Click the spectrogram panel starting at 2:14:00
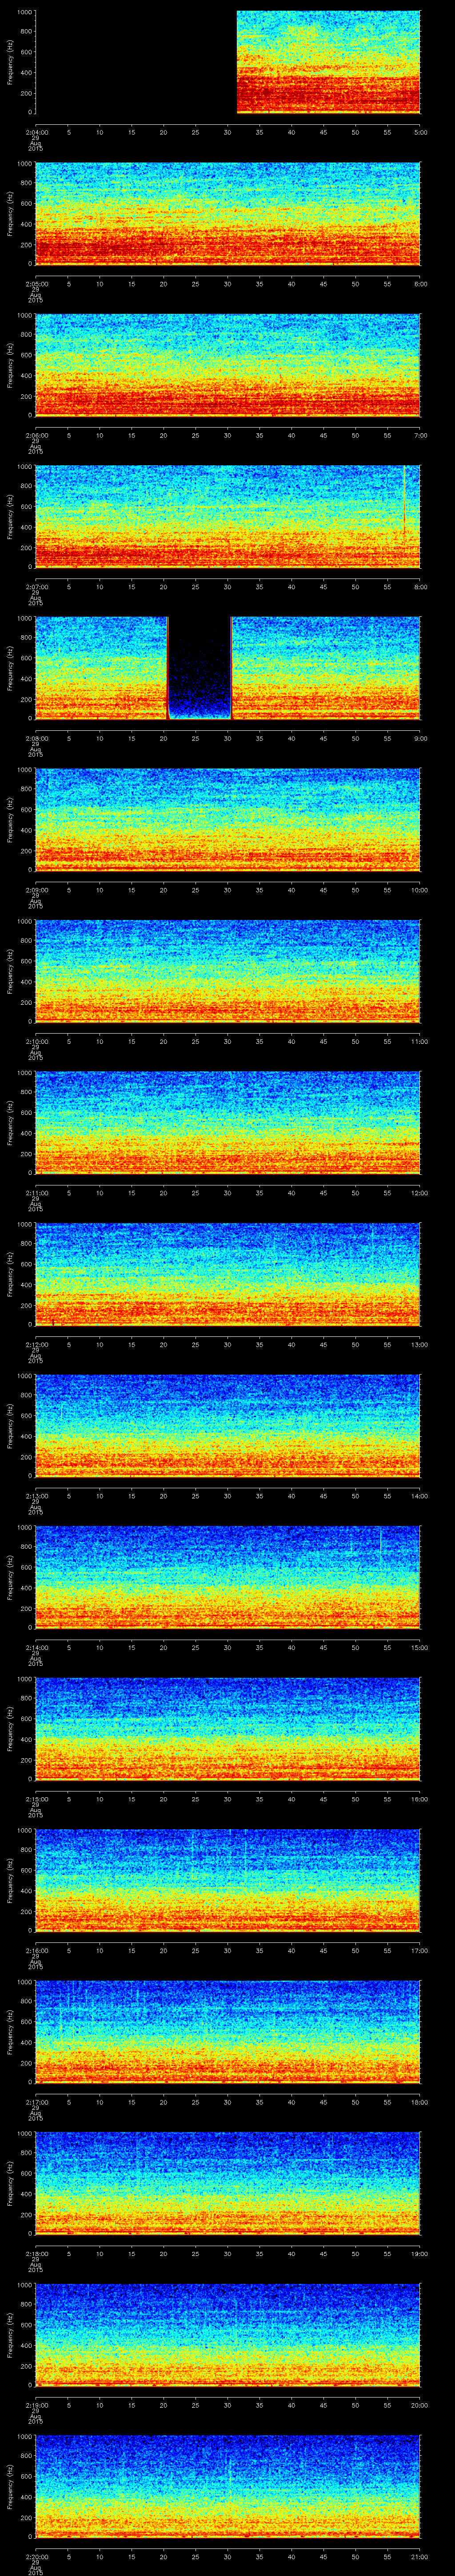 228,1577
